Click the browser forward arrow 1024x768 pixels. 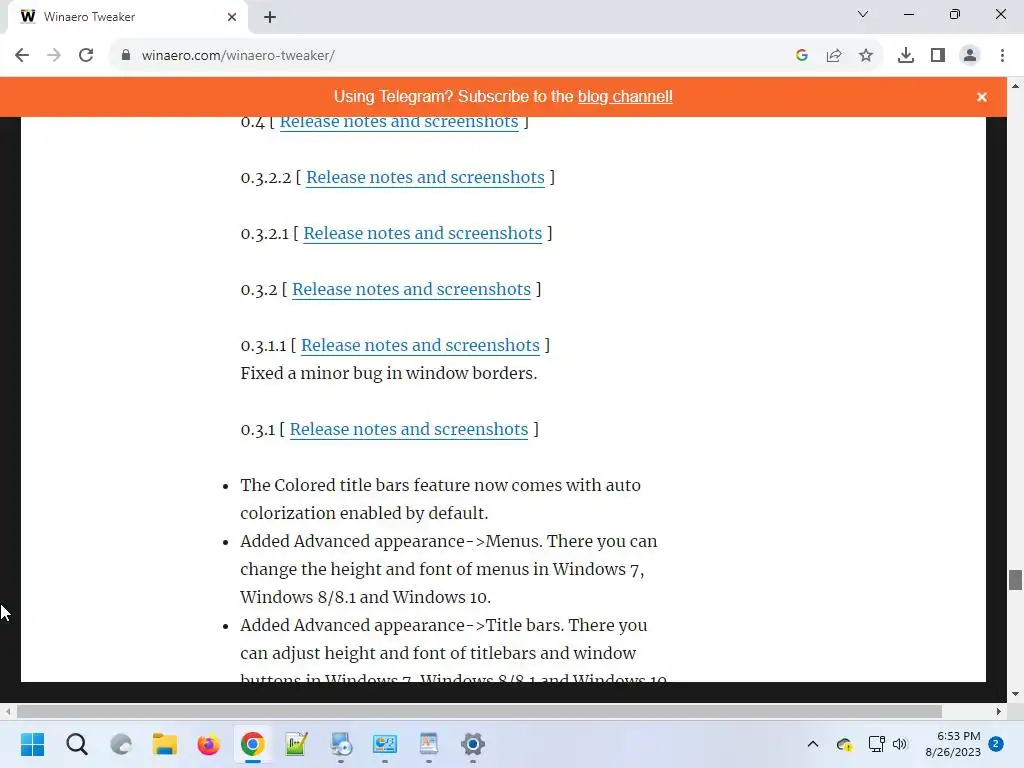pyautogui.click(x=54, y=56)
